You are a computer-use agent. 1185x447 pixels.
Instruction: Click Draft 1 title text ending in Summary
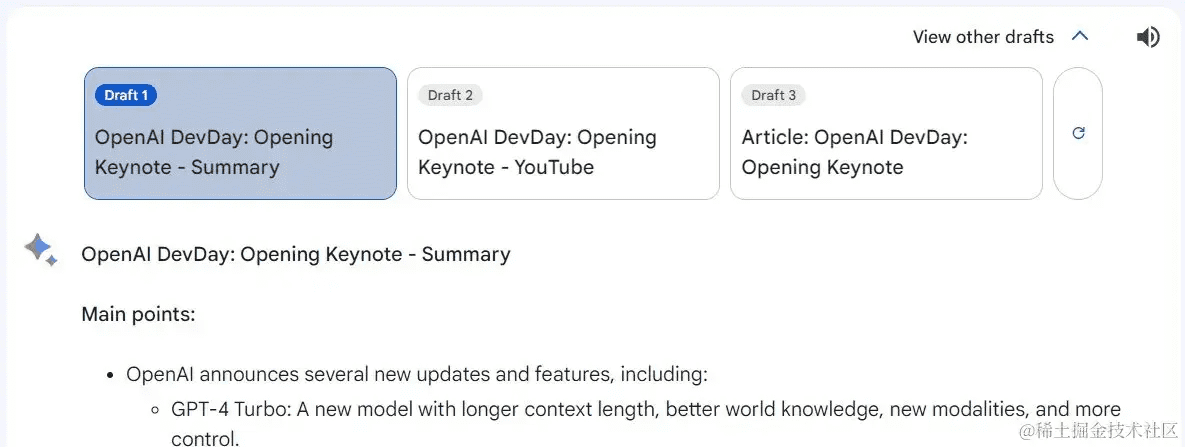pyautogui.click(x=214, y=152)
